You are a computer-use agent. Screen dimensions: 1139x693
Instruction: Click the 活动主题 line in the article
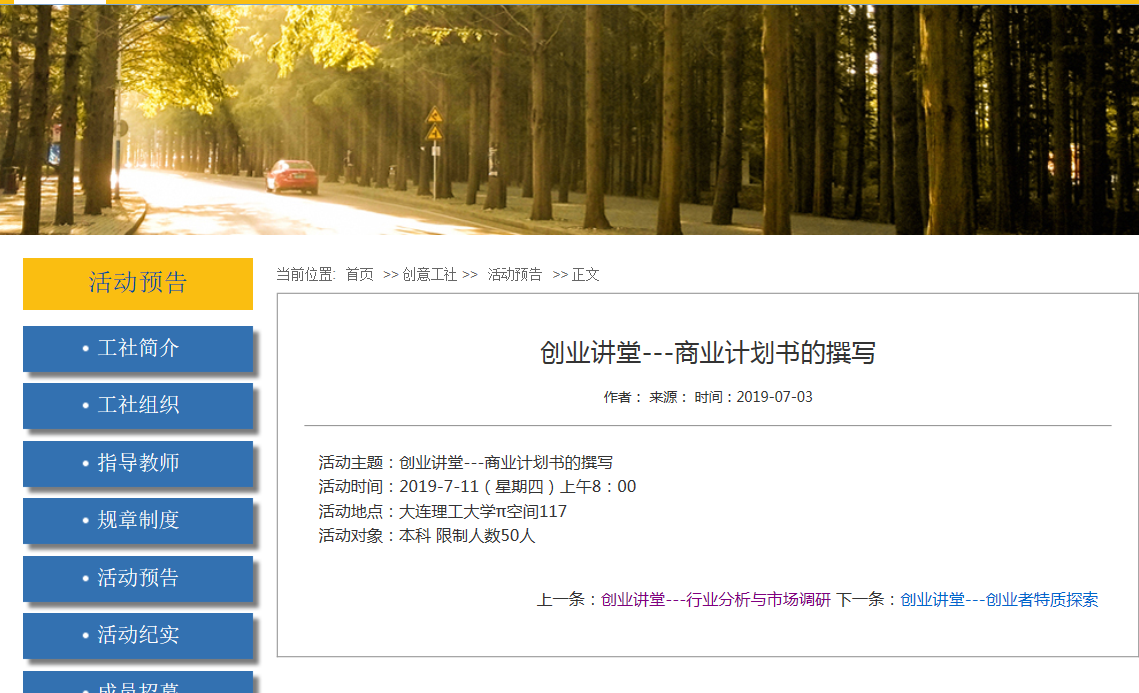coord(466,463)
